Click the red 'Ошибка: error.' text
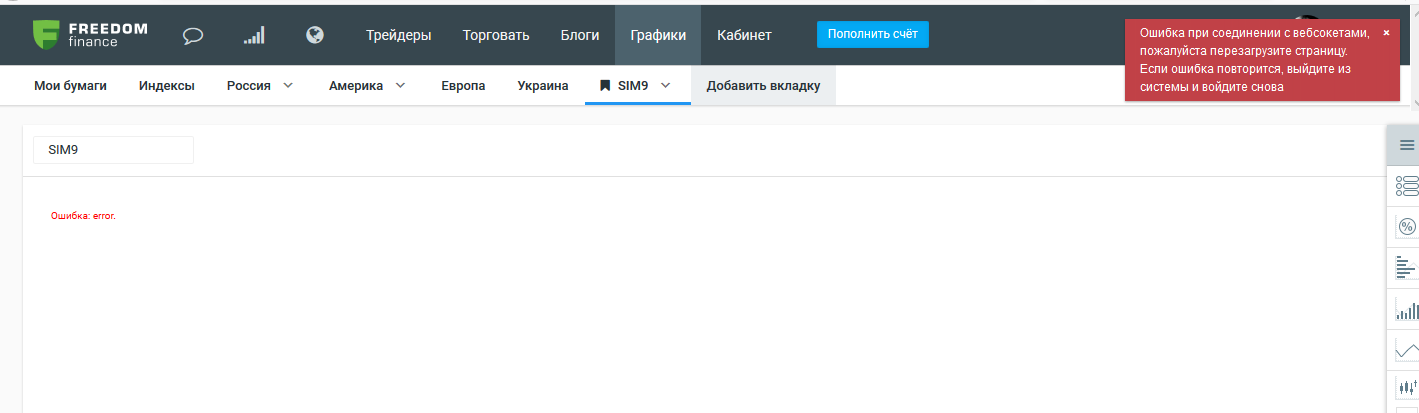The height and width of the screenshot is (413, 1419). coord(84,215)
